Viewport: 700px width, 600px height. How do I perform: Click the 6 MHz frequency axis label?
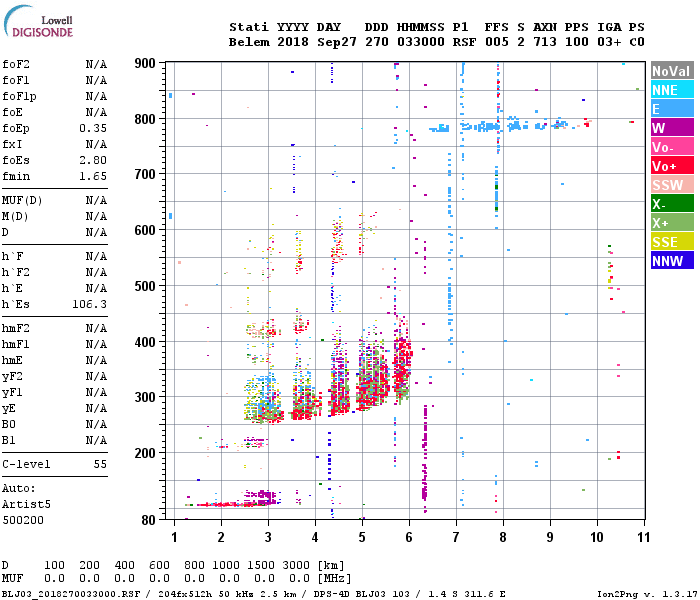(409, 537)
